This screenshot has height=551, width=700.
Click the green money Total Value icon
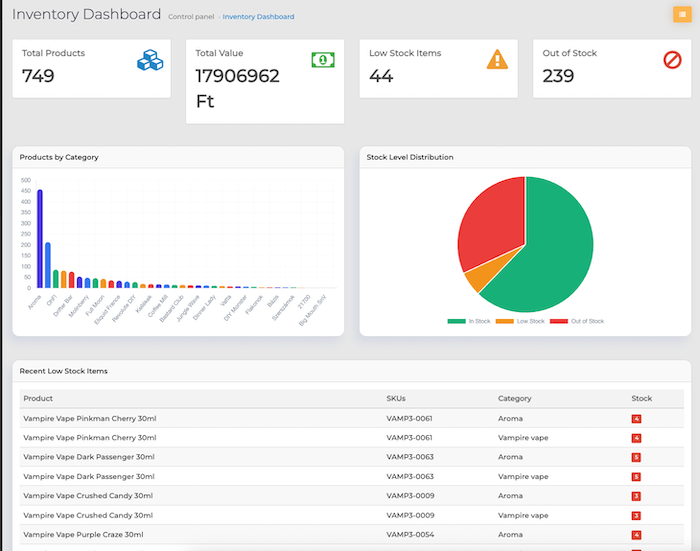pos(322,60)
